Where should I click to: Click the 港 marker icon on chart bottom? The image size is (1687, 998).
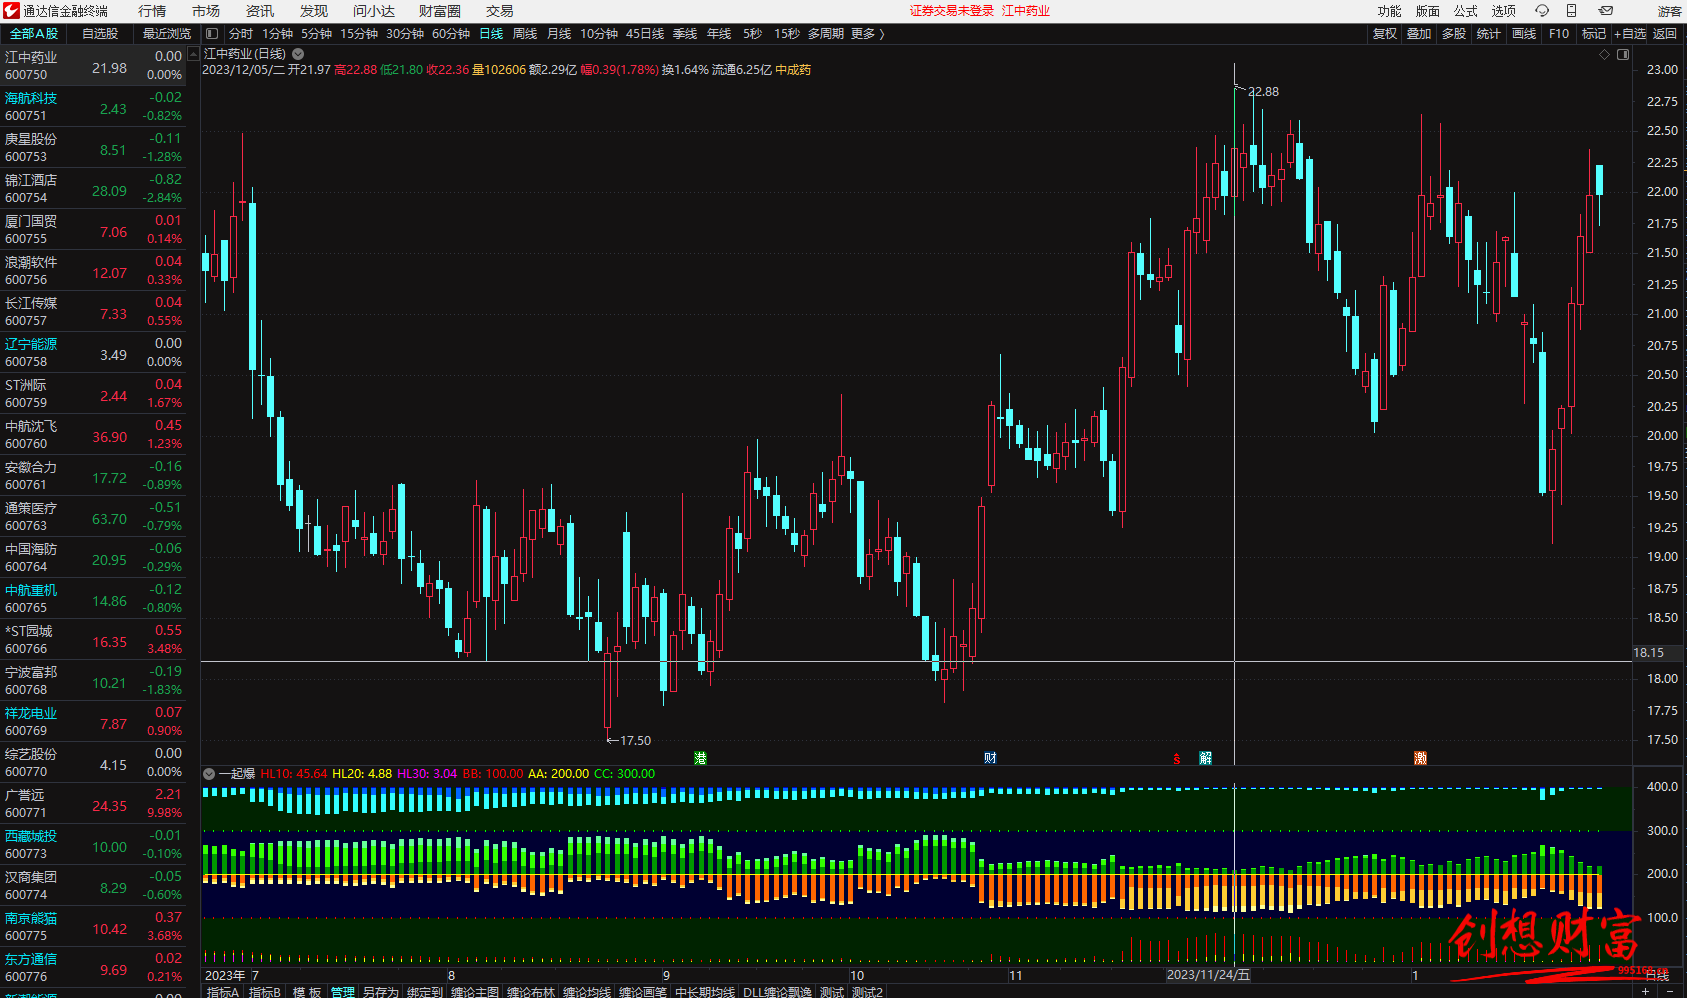pyautogui.click(x=700, y=758)
